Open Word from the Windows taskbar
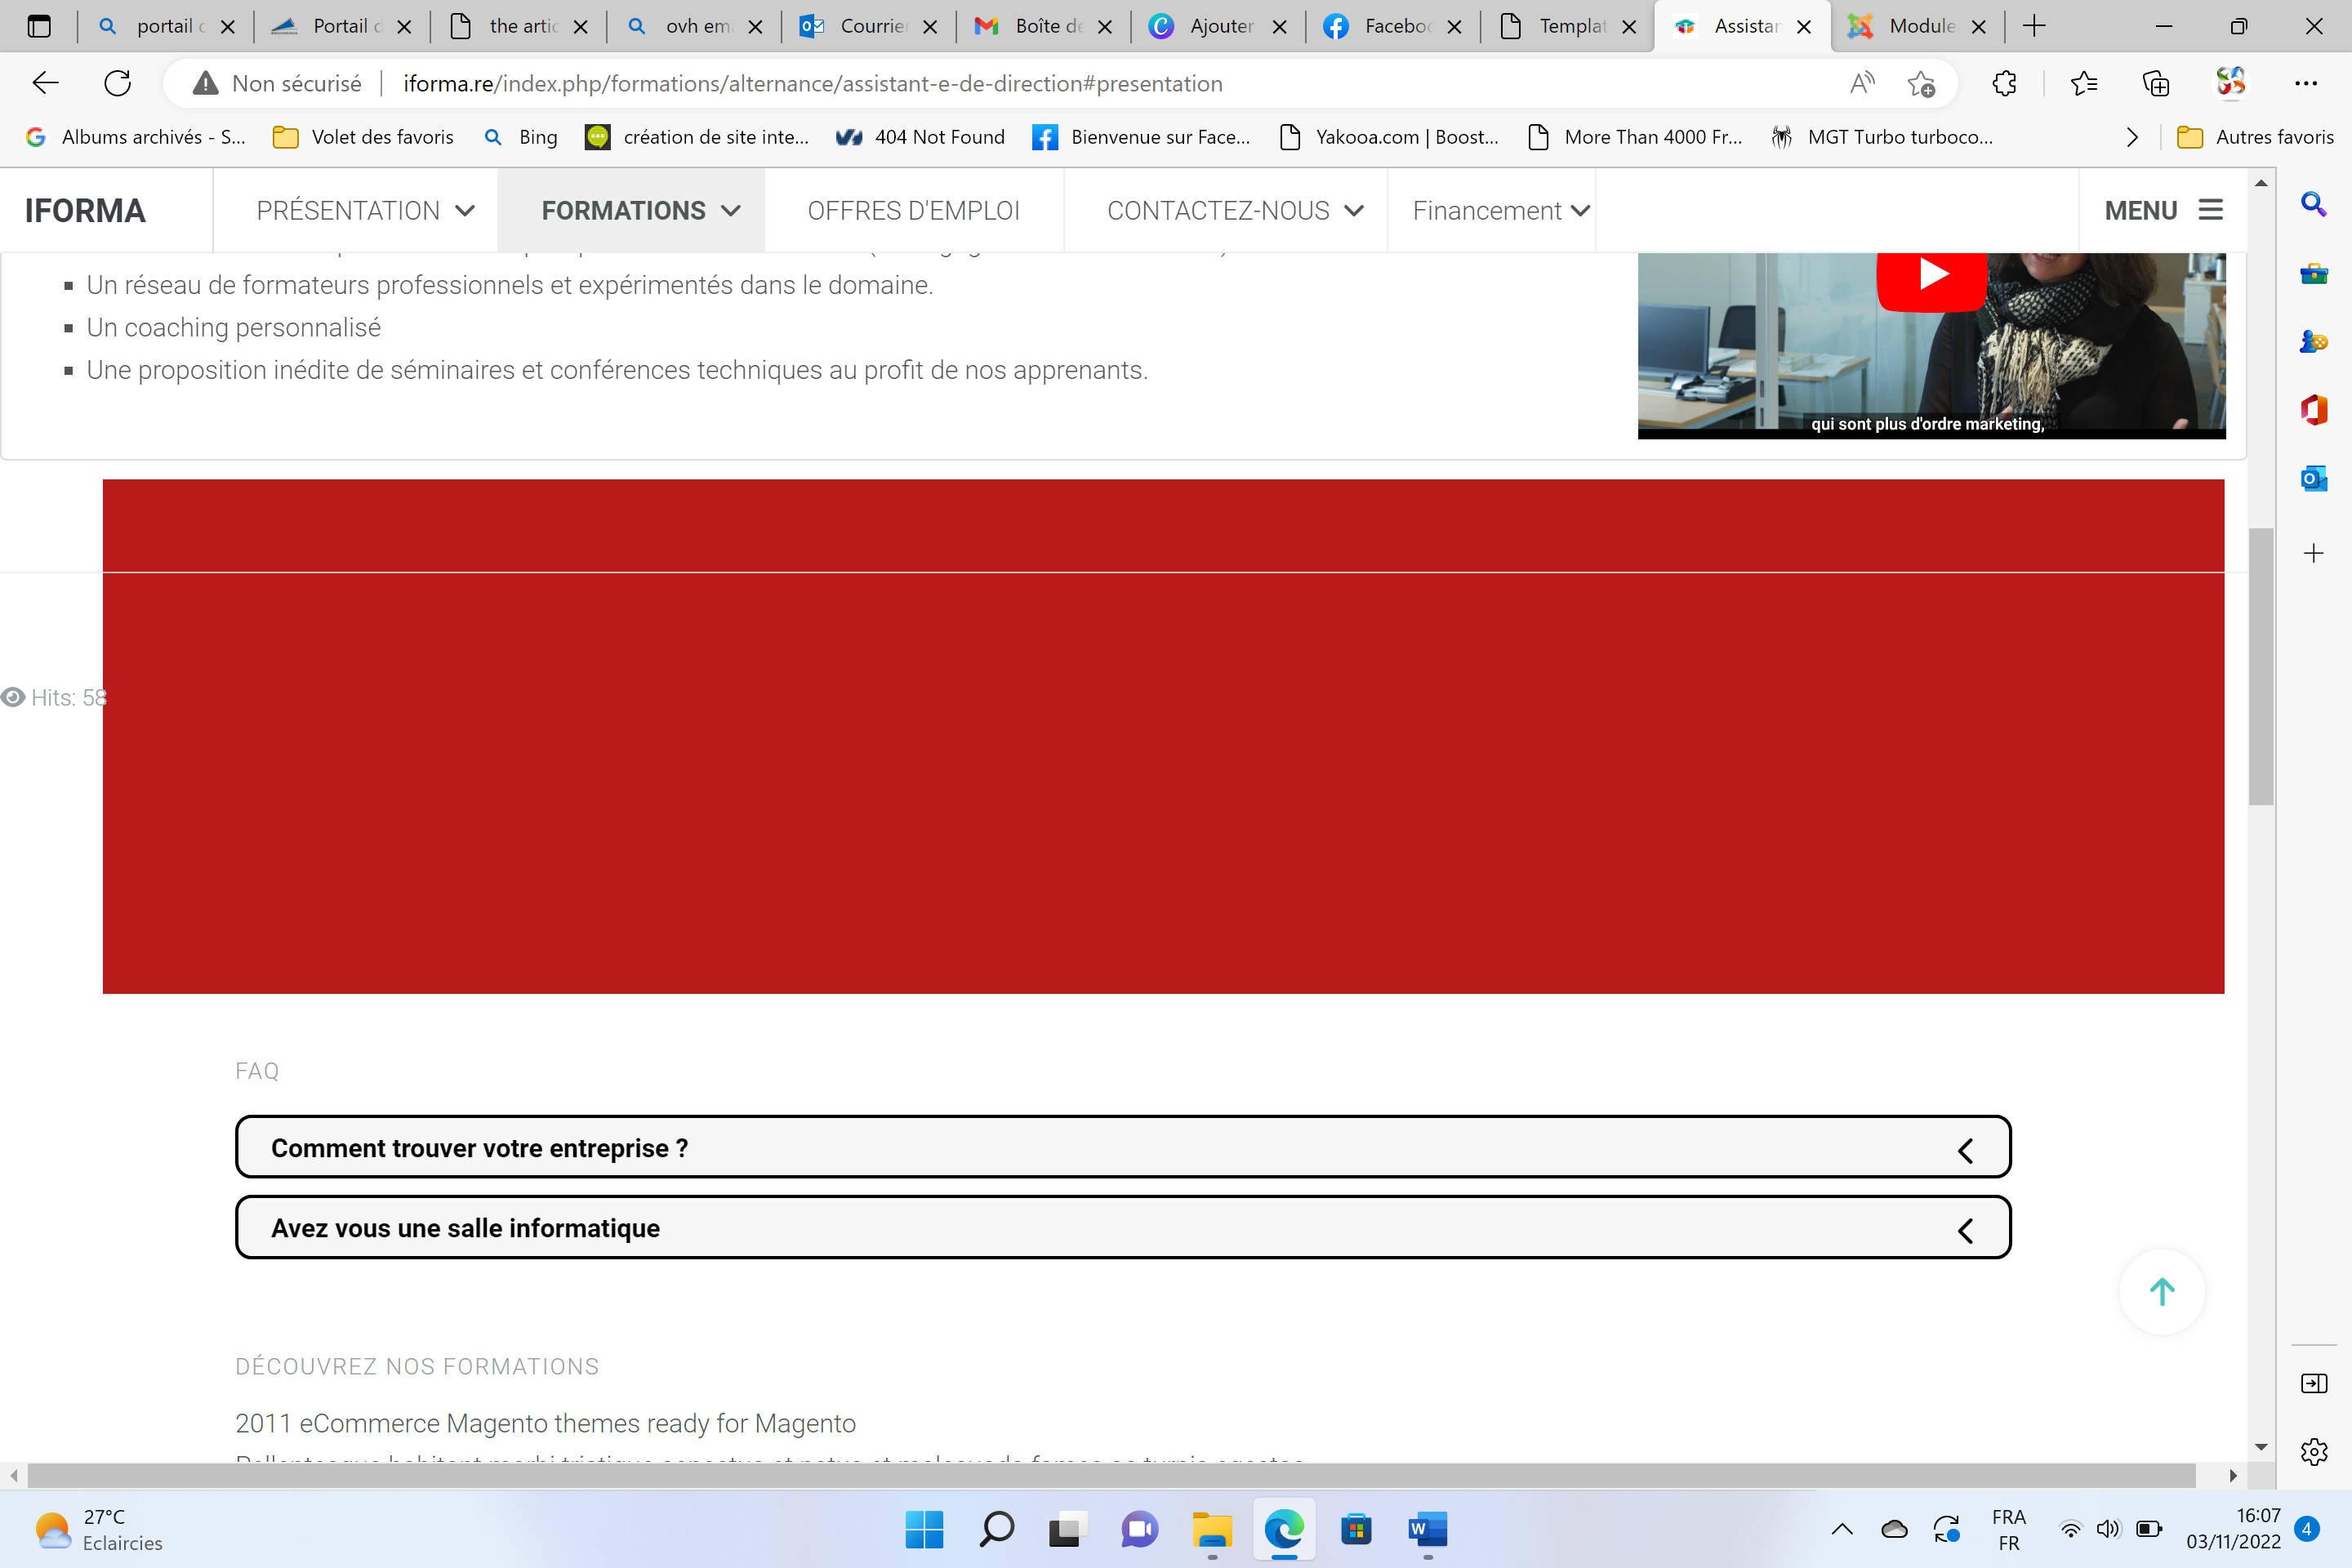 click(x=1427, y=1529)
